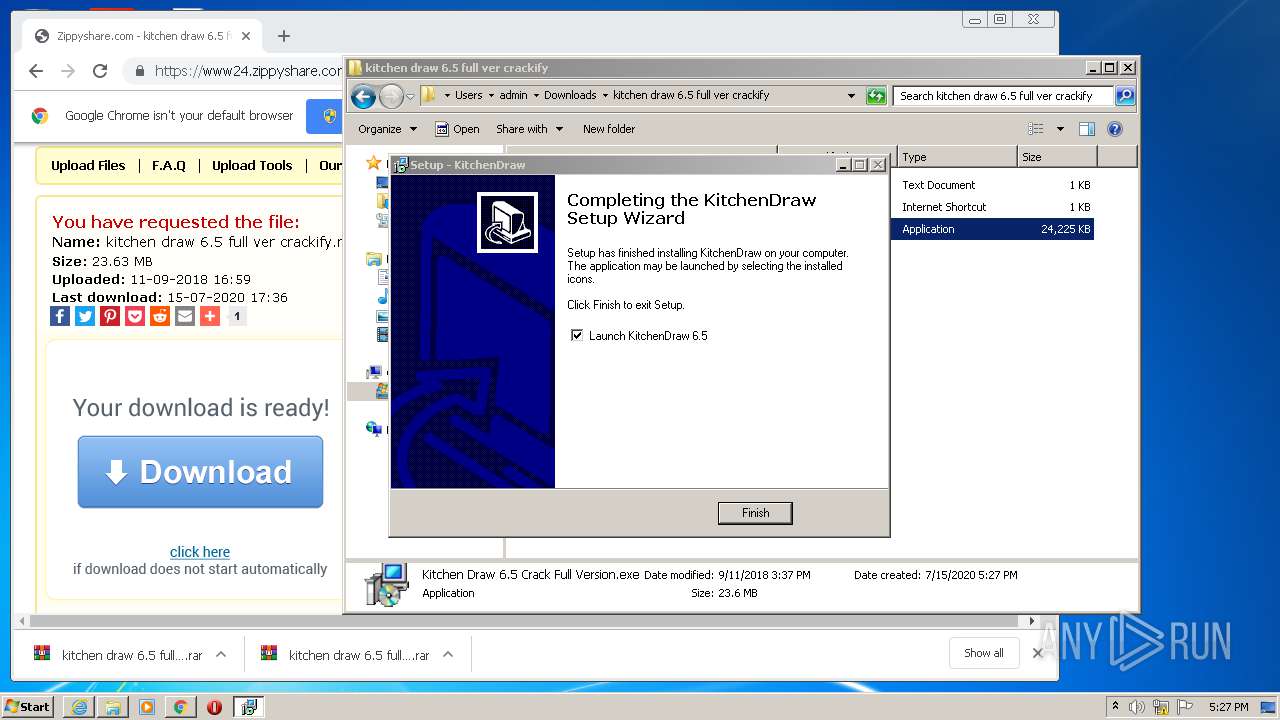Sort files by Type column
The width and height of the screenshot is (1280, 720).
(x=956, y=157)
